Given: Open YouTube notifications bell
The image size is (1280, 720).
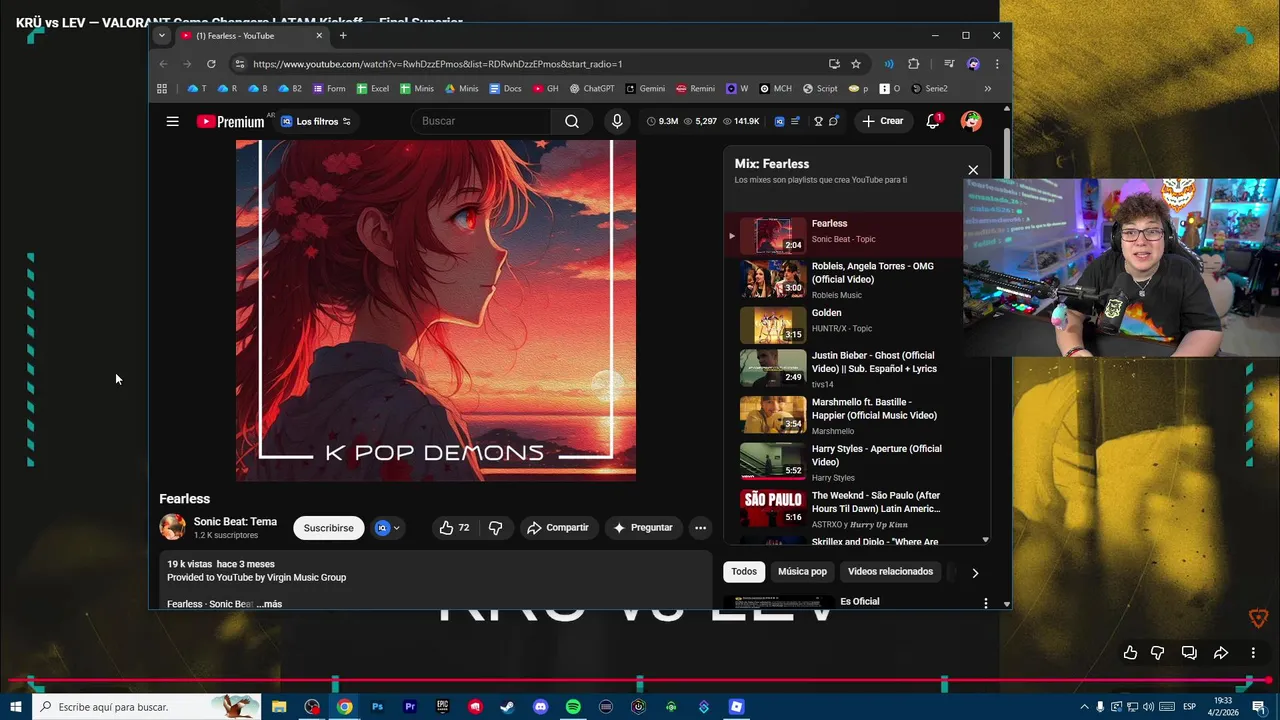Looking at the screenshot, I should point(933,121).
